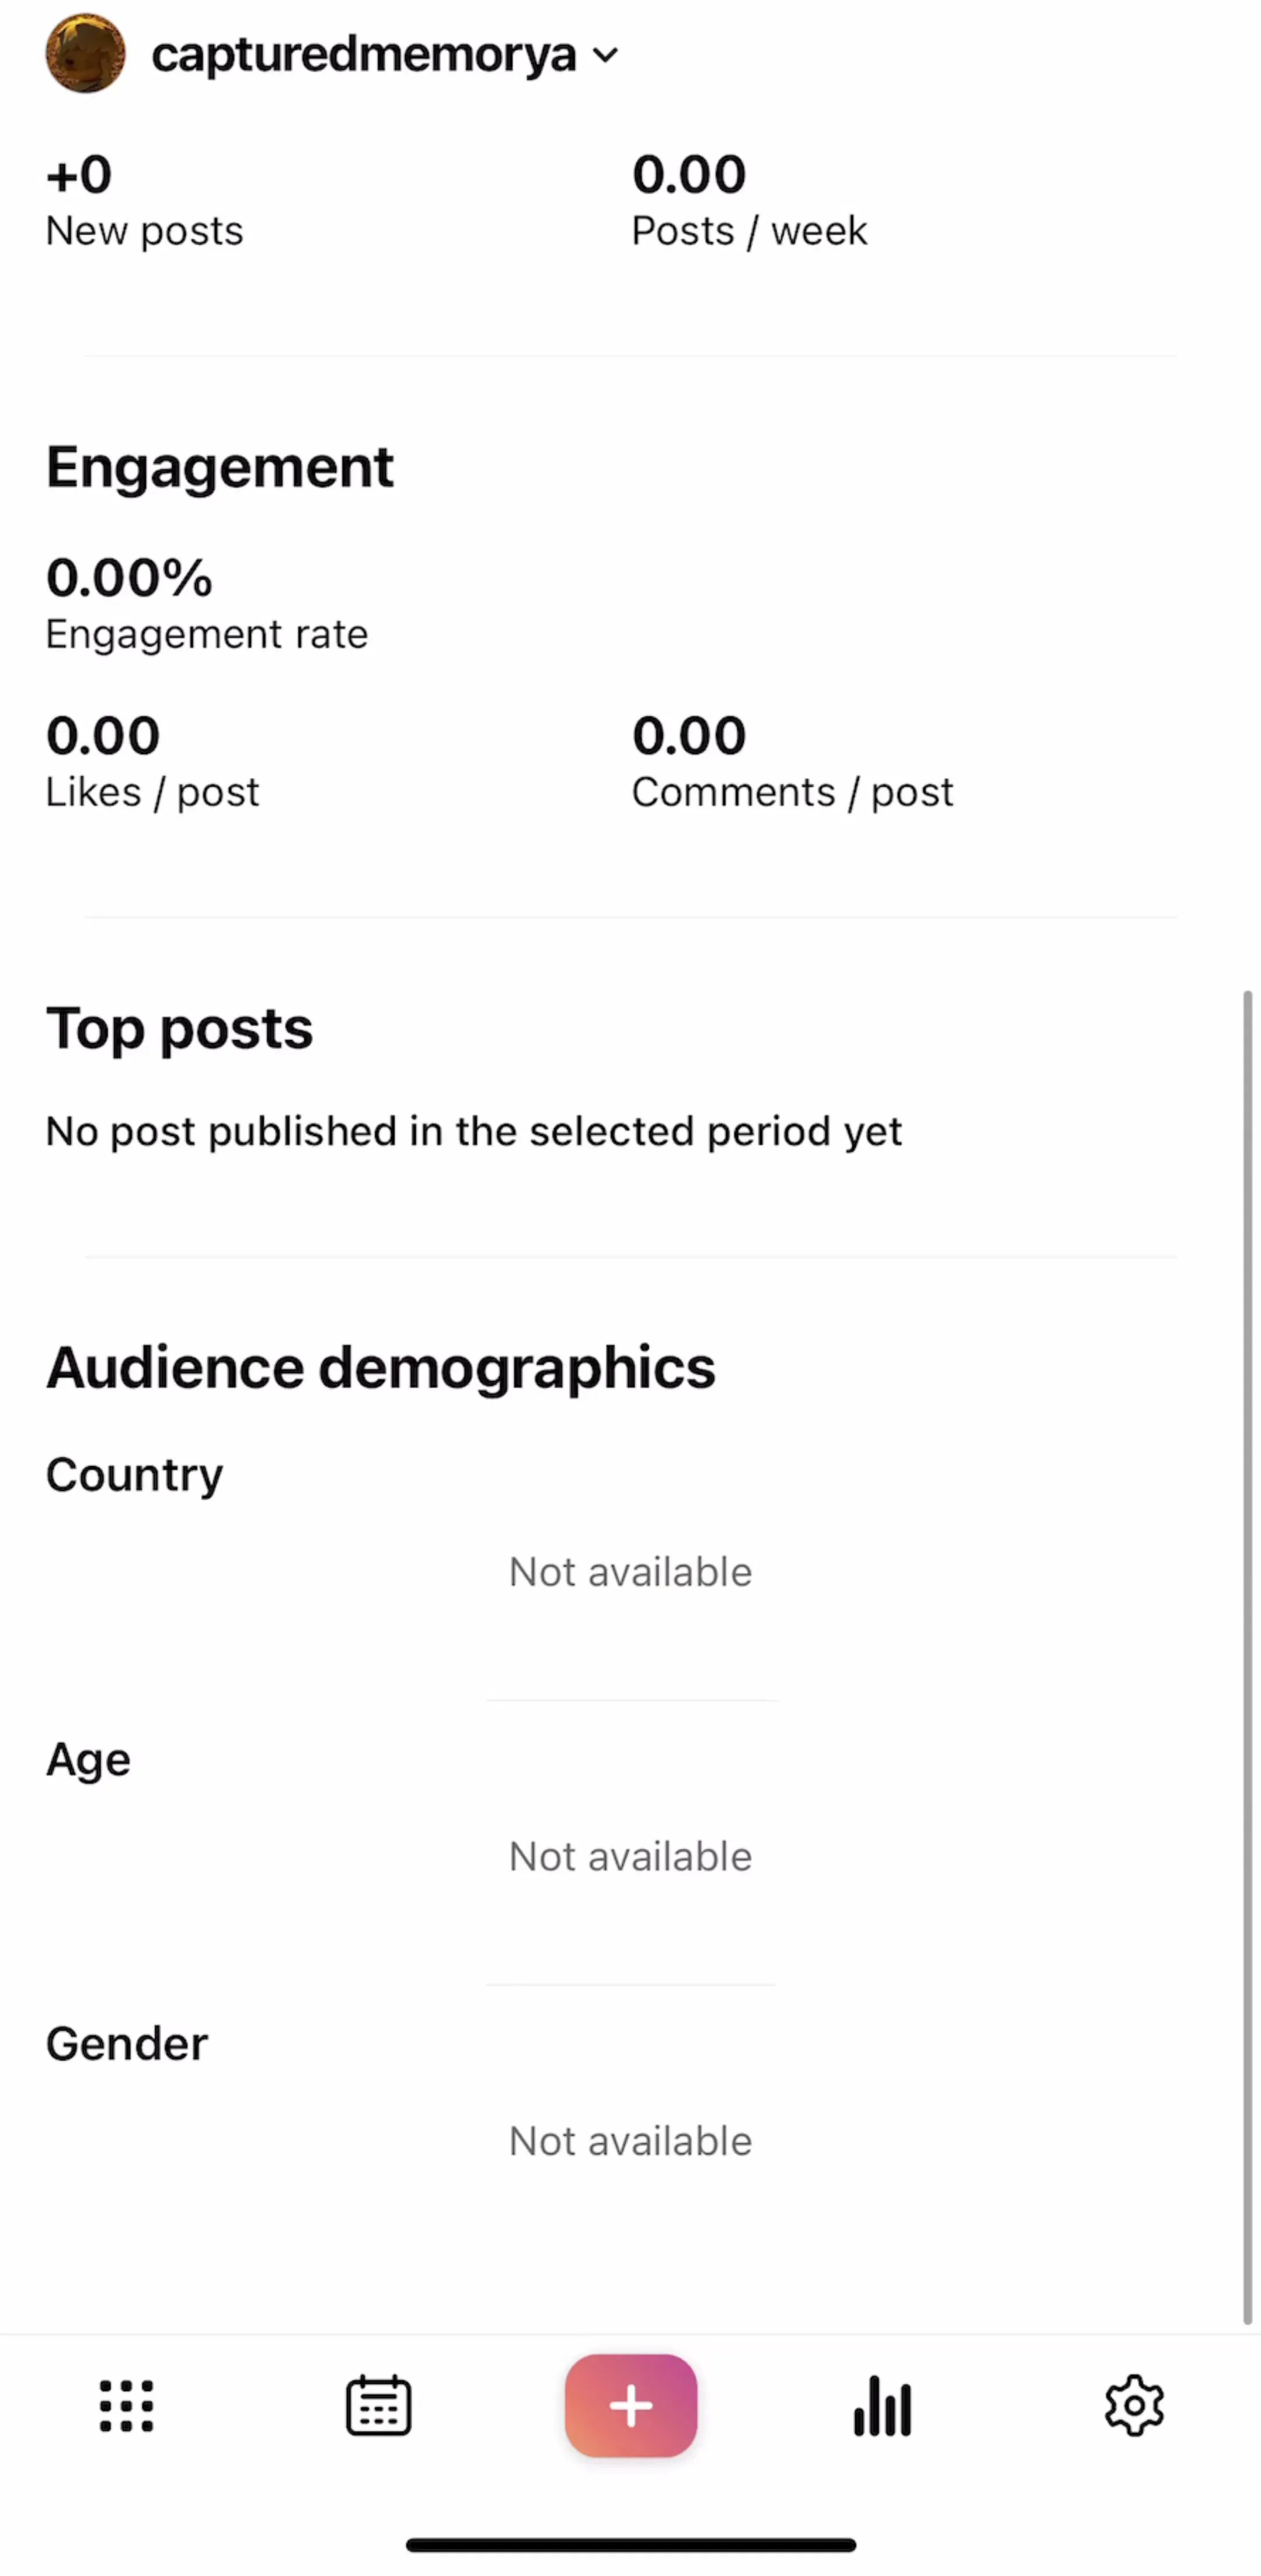The width and height of the screenshot is (1261, 2576).
Task: Tap the Top posts heading
Action: [x=180, y=1029]
